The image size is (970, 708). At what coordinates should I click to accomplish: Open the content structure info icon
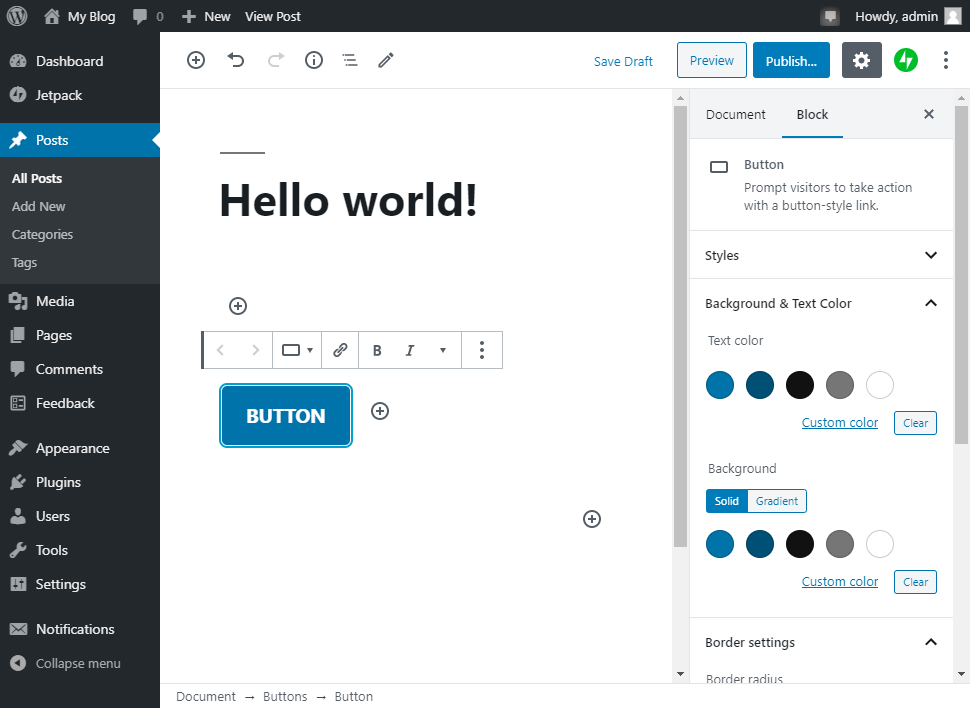314,60
